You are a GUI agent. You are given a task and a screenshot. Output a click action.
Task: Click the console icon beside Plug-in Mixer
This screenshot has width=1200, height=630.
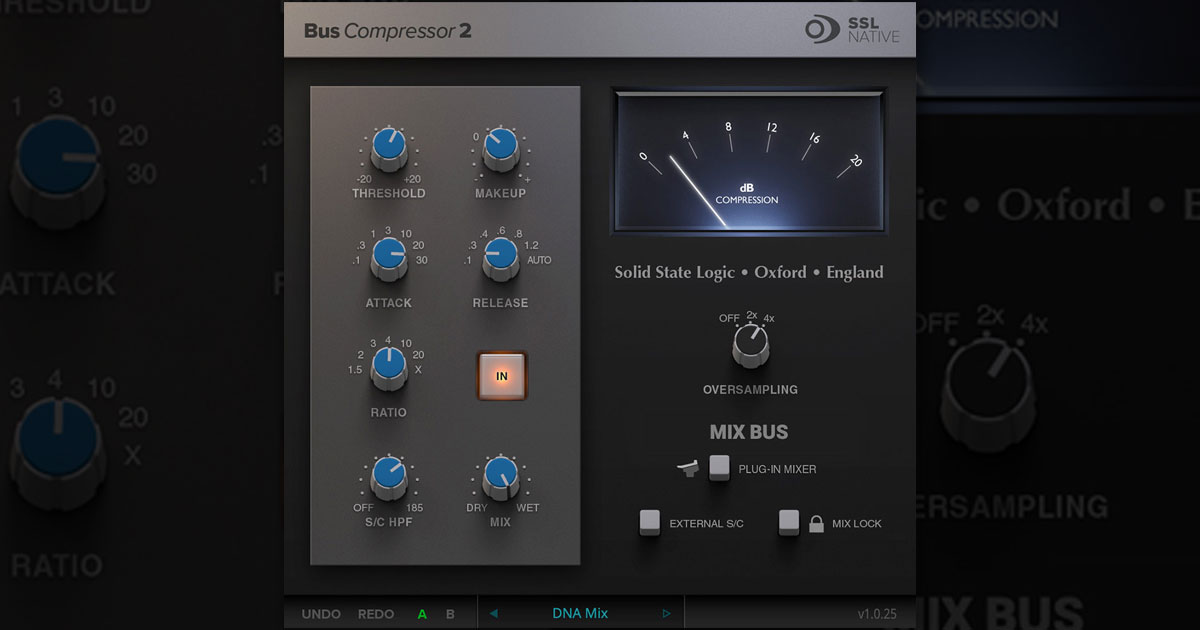690,467
